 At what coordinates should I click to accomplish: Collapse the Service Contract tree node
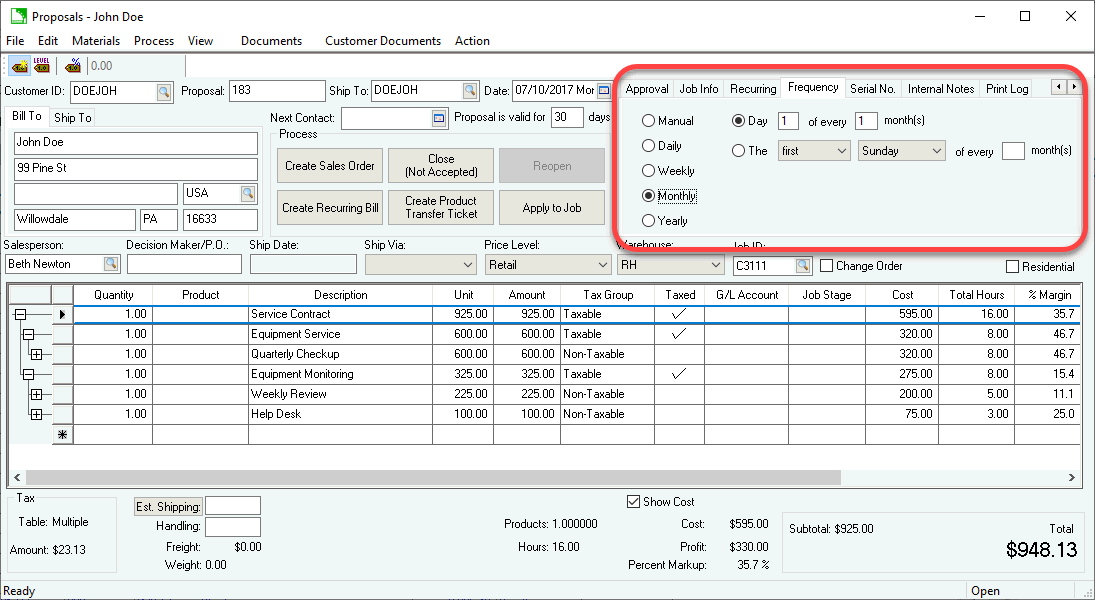point(20,314)
